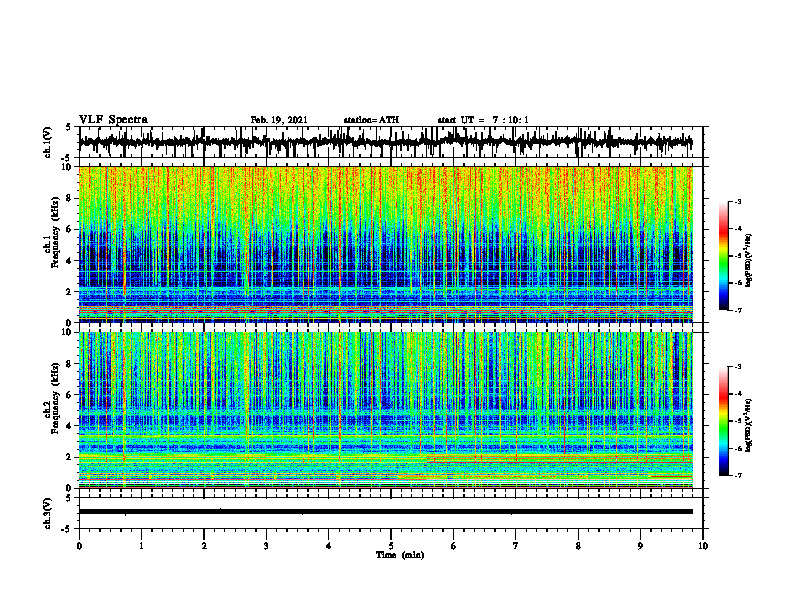
Task: Click time axis tick label "9"
Action: pos(640,546)
